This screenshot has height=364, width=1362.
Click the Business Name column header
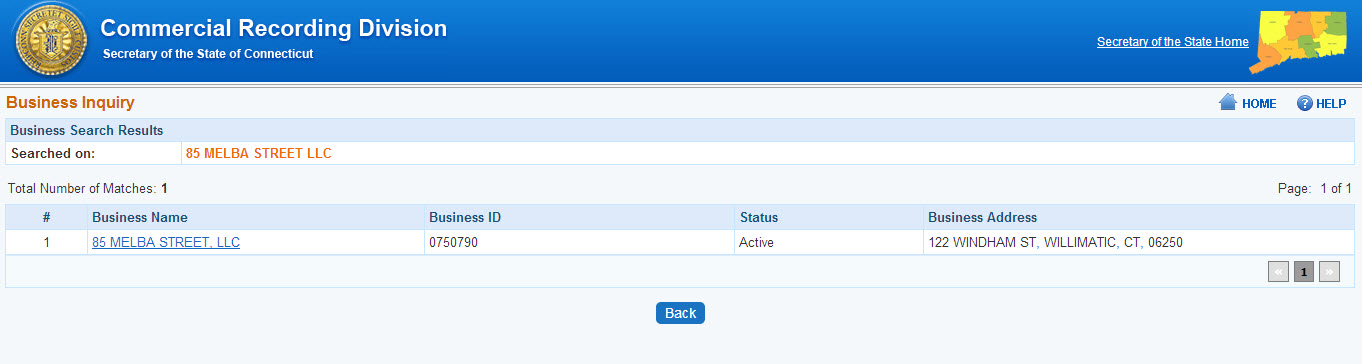pos(255,217)
